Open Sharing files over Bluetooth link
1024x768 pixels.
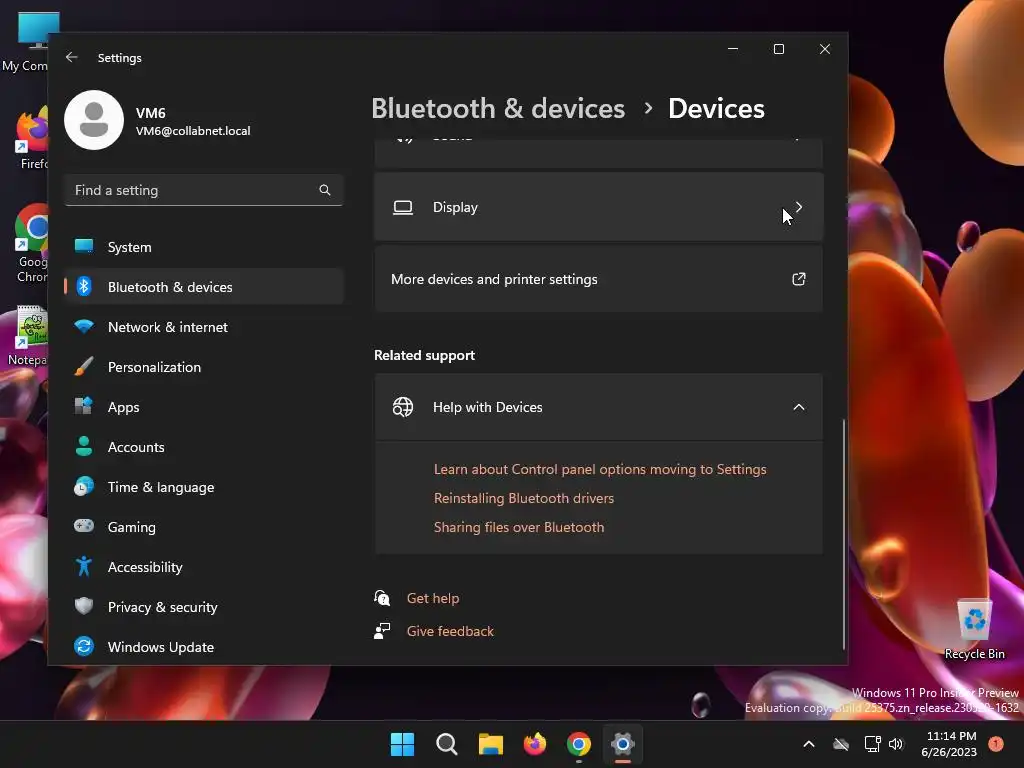tap(519, 527)
